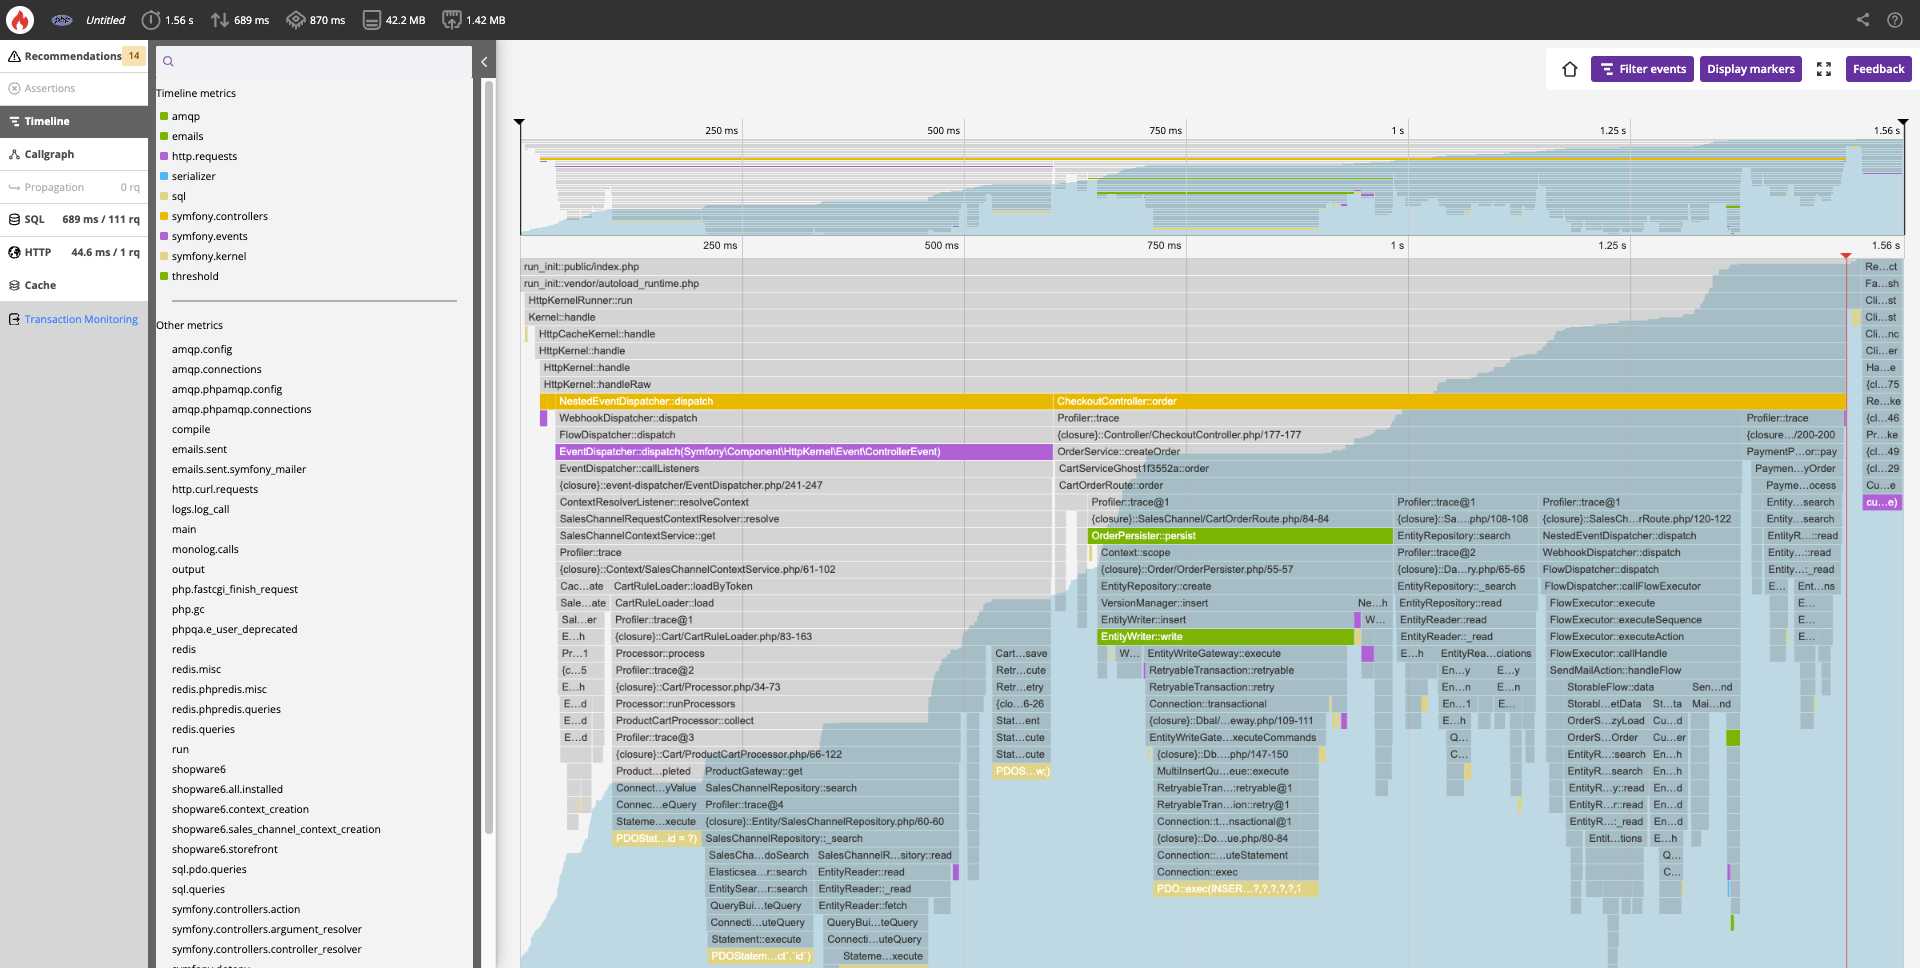Click the Blackfire flame logo icon
This screenshot has width=1920, height=968.
(20, 20)
